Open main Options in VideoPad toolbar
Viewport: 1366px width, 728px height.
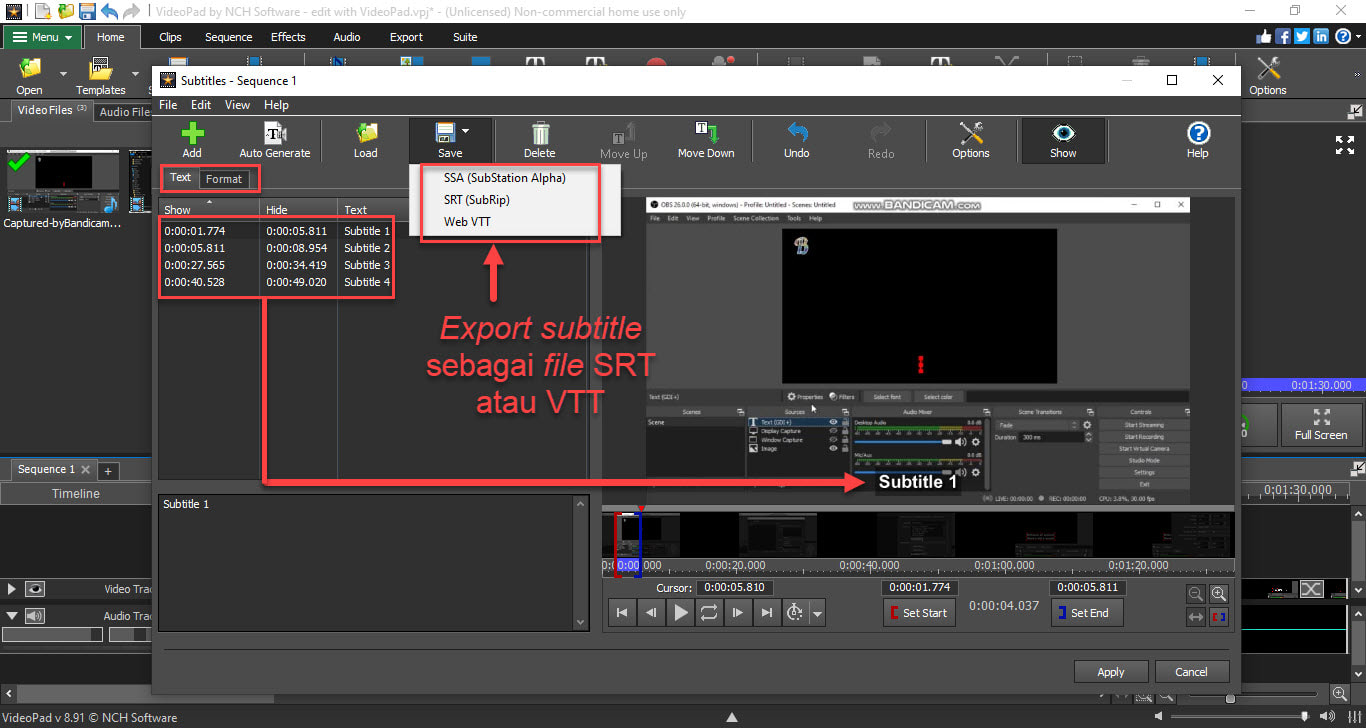[x=1268, y=76]
